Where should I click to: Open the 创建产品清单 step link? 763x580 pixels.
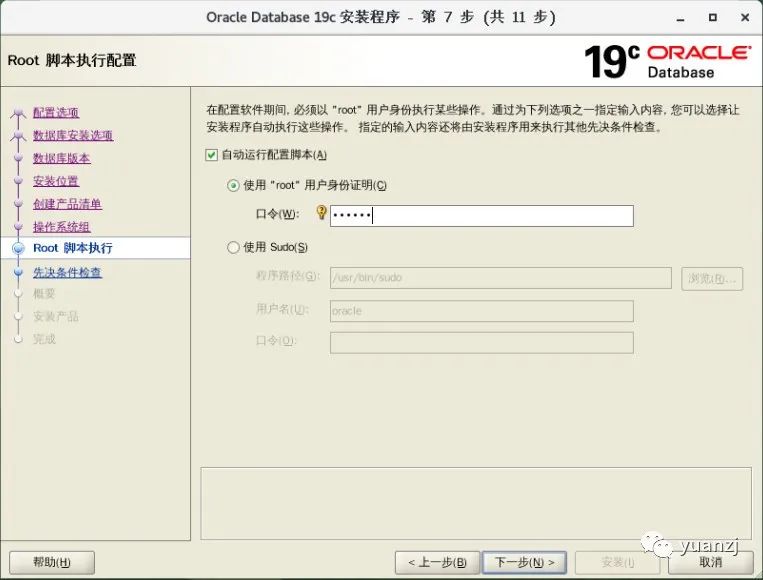[68, 204]
